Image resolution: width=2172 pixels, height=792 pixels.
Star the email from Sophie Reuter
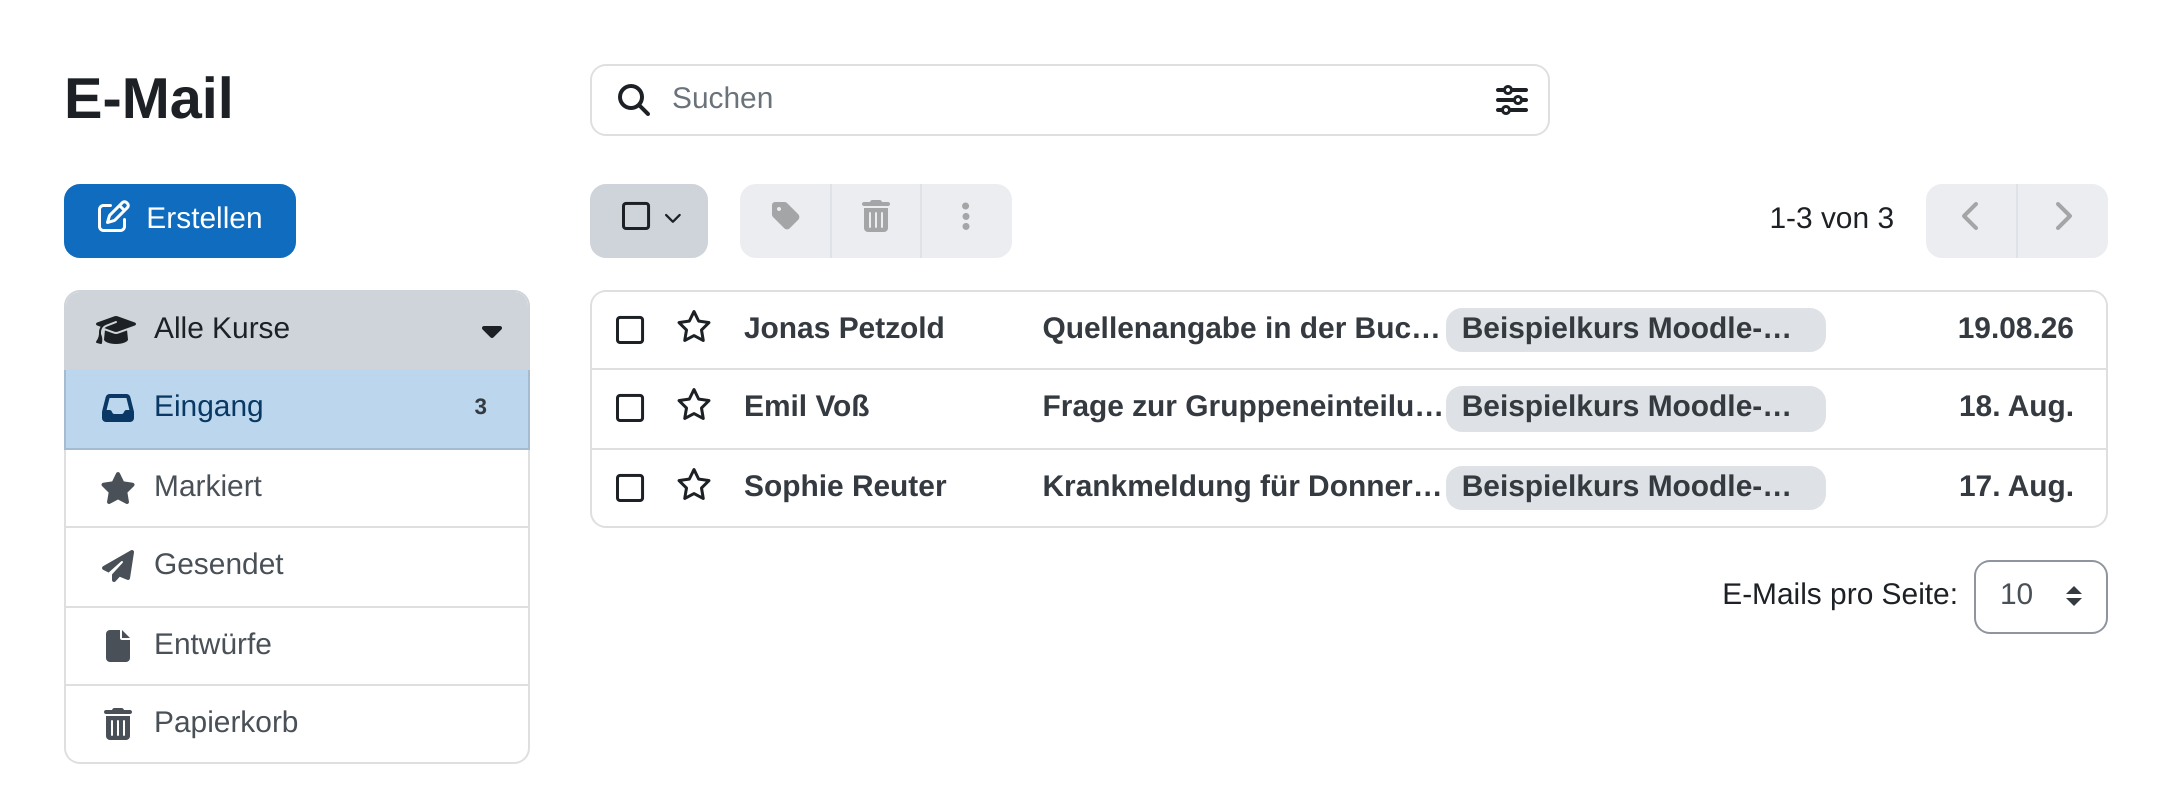point(694,486)
